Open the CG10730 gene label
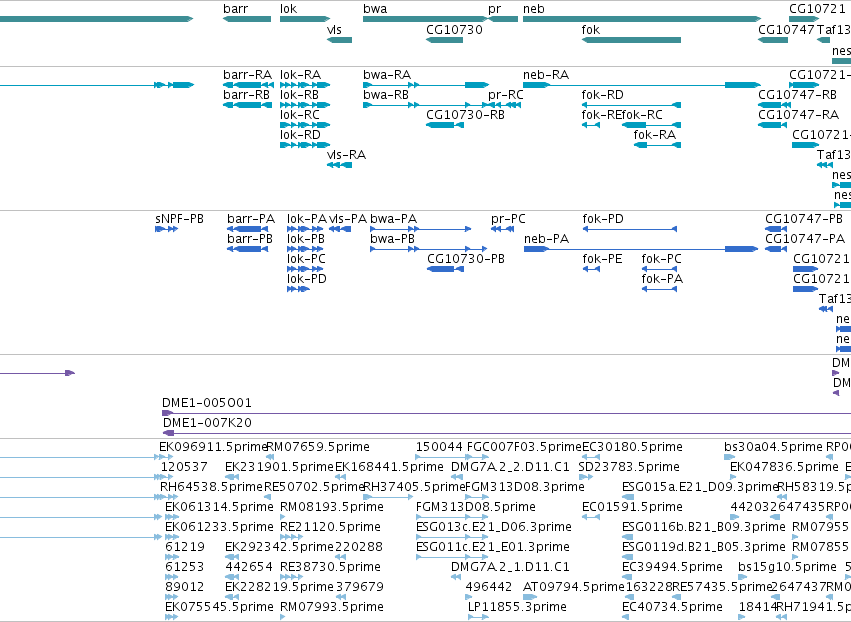Viewport: 851px width, 622px height. pyautogui.click(x=454, y=29)
